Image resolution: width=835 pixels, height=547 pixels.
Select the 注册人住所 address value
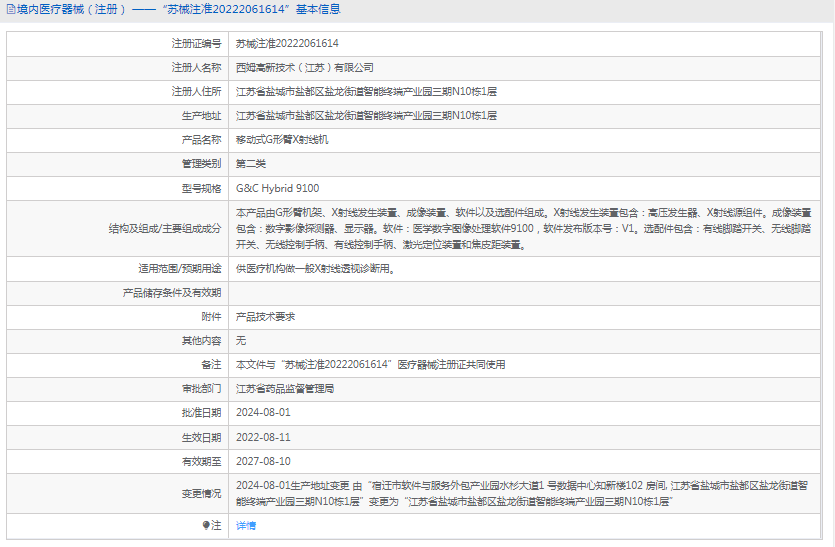(x=366, y=92)
